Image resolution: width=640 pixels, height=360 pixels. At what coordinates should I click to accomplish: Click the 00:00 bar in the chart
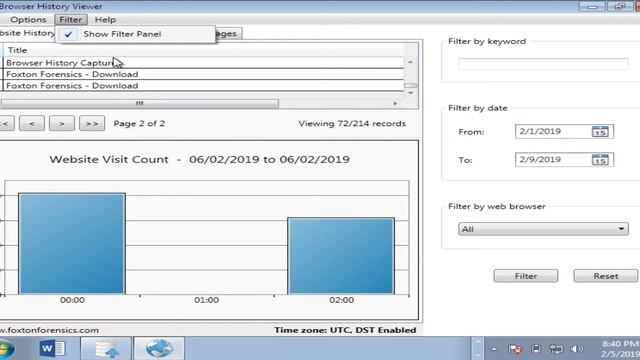(x=72, y=244)
